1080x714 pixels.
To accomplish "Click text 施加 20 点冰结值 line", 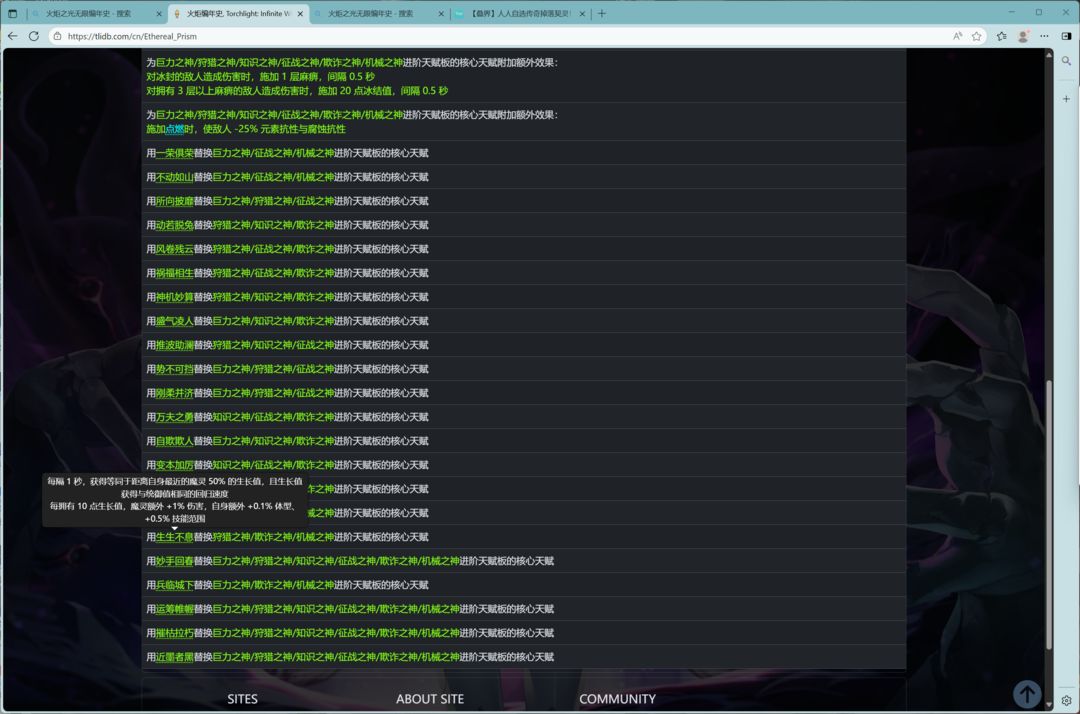I will (x=297, y=91).
